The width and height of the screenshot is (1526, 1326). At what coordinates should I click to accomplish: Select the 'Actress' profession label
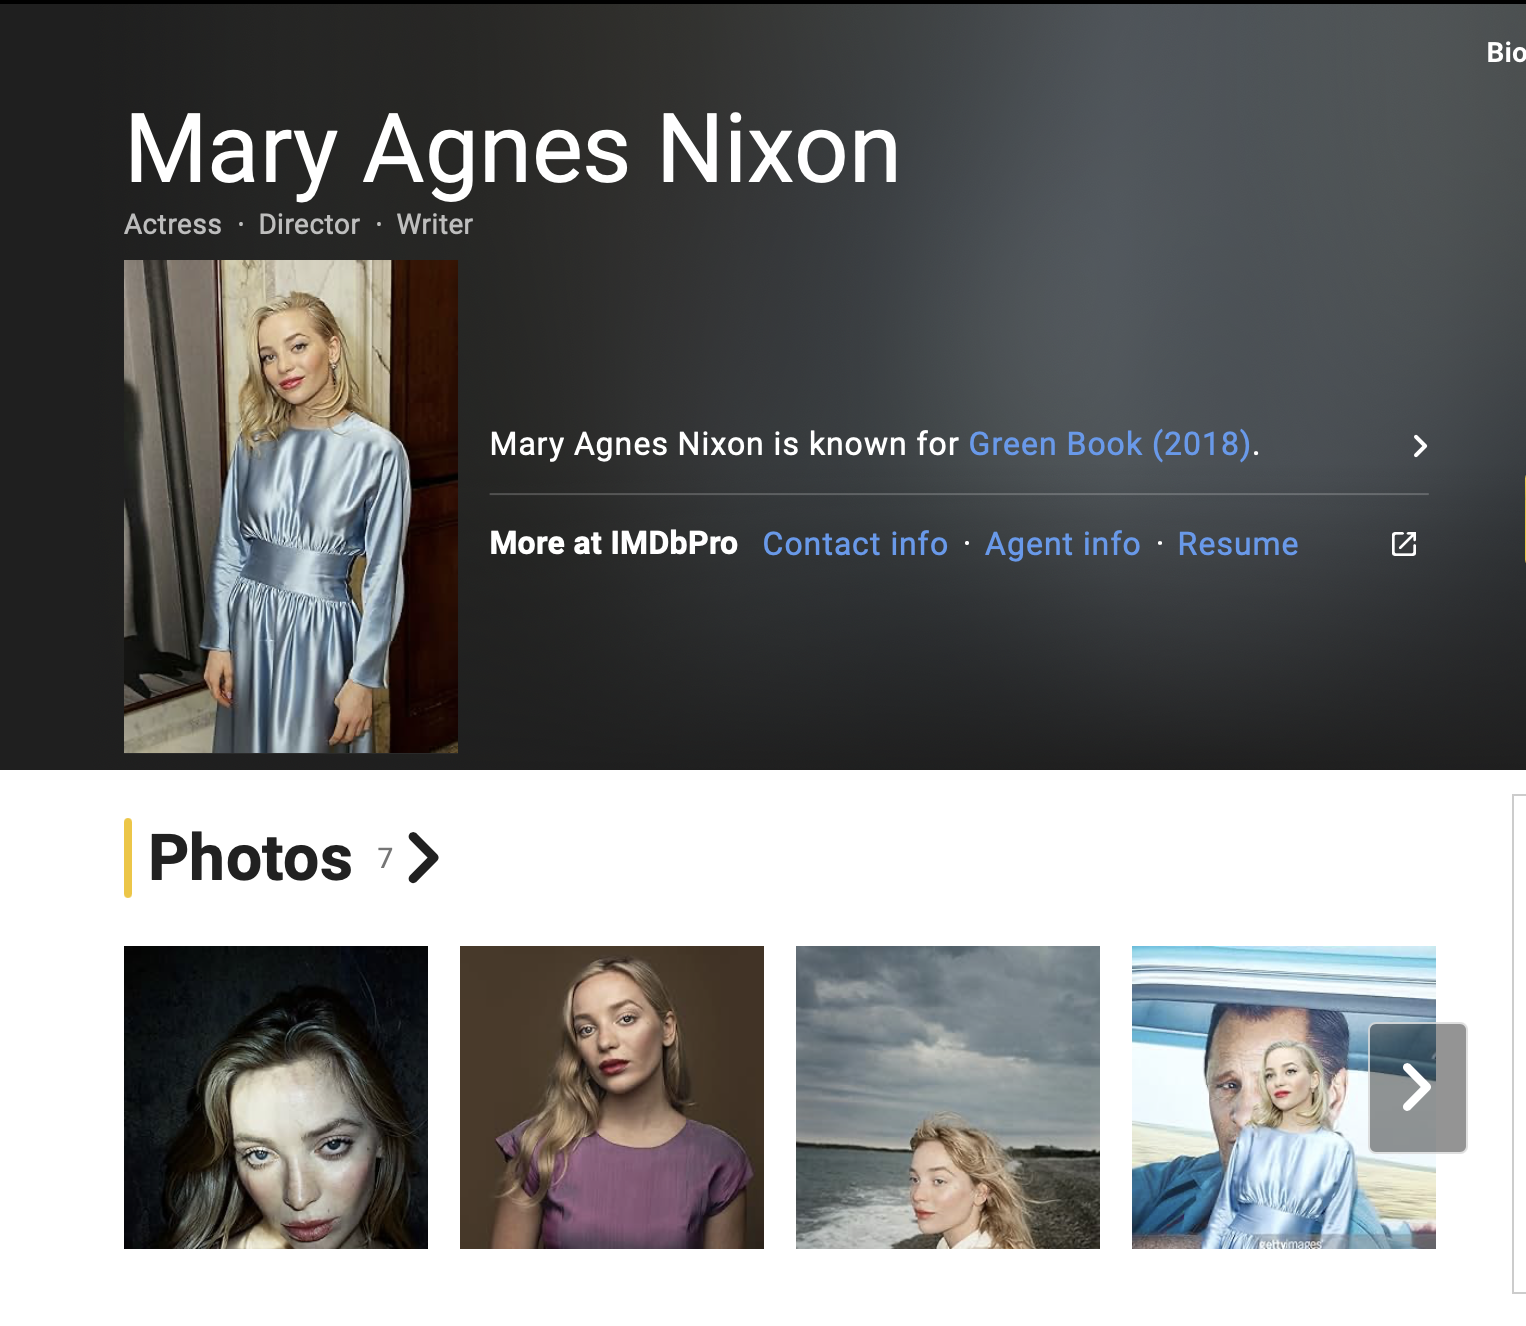point(173,224)
